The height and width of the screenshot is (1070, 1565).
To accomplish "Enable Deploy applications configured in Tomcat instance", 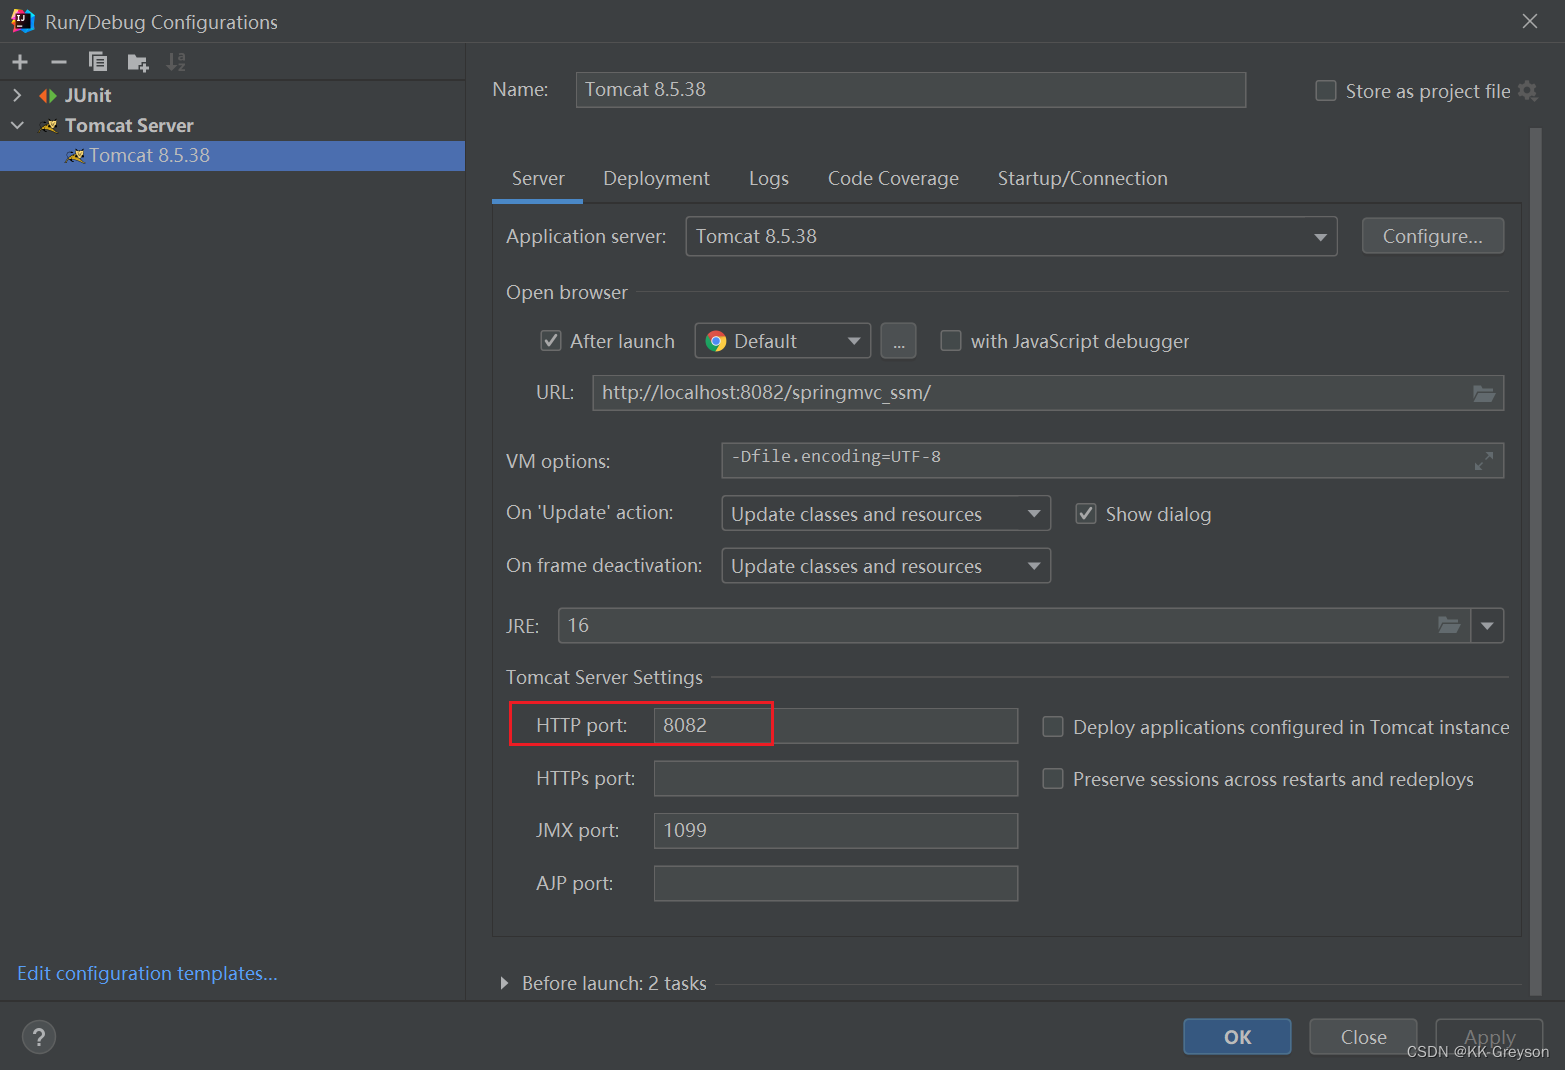I will click(x=1053, y=727).
